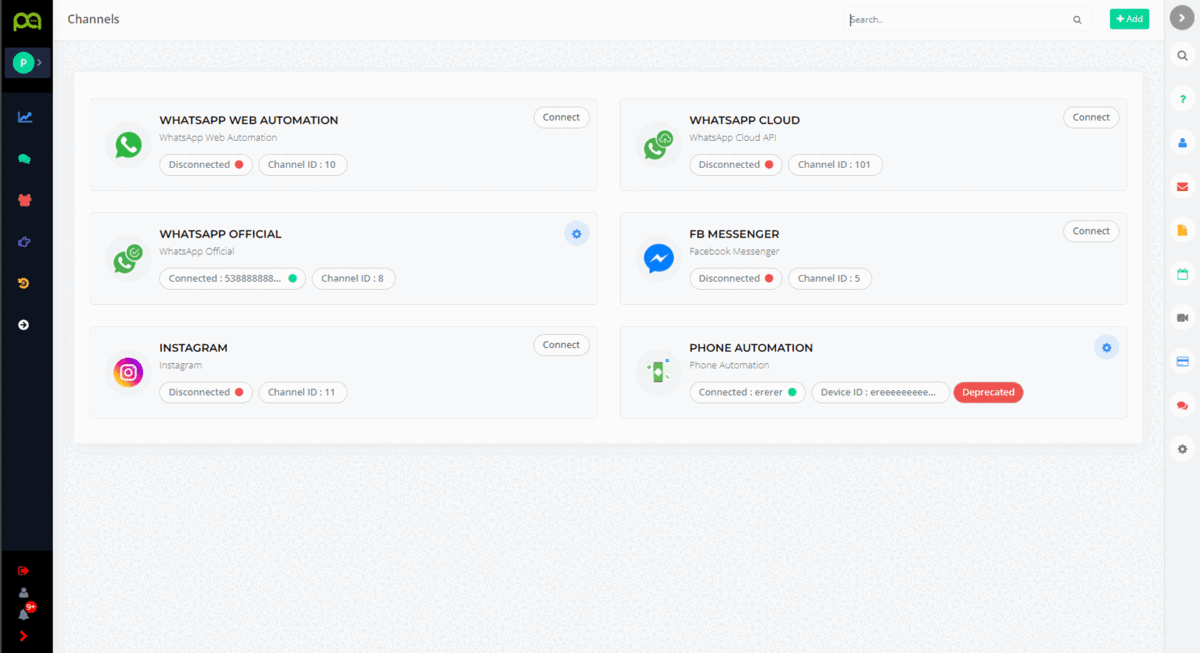Click the WhatsApp Web Automation logo icon

coord(128,145)
